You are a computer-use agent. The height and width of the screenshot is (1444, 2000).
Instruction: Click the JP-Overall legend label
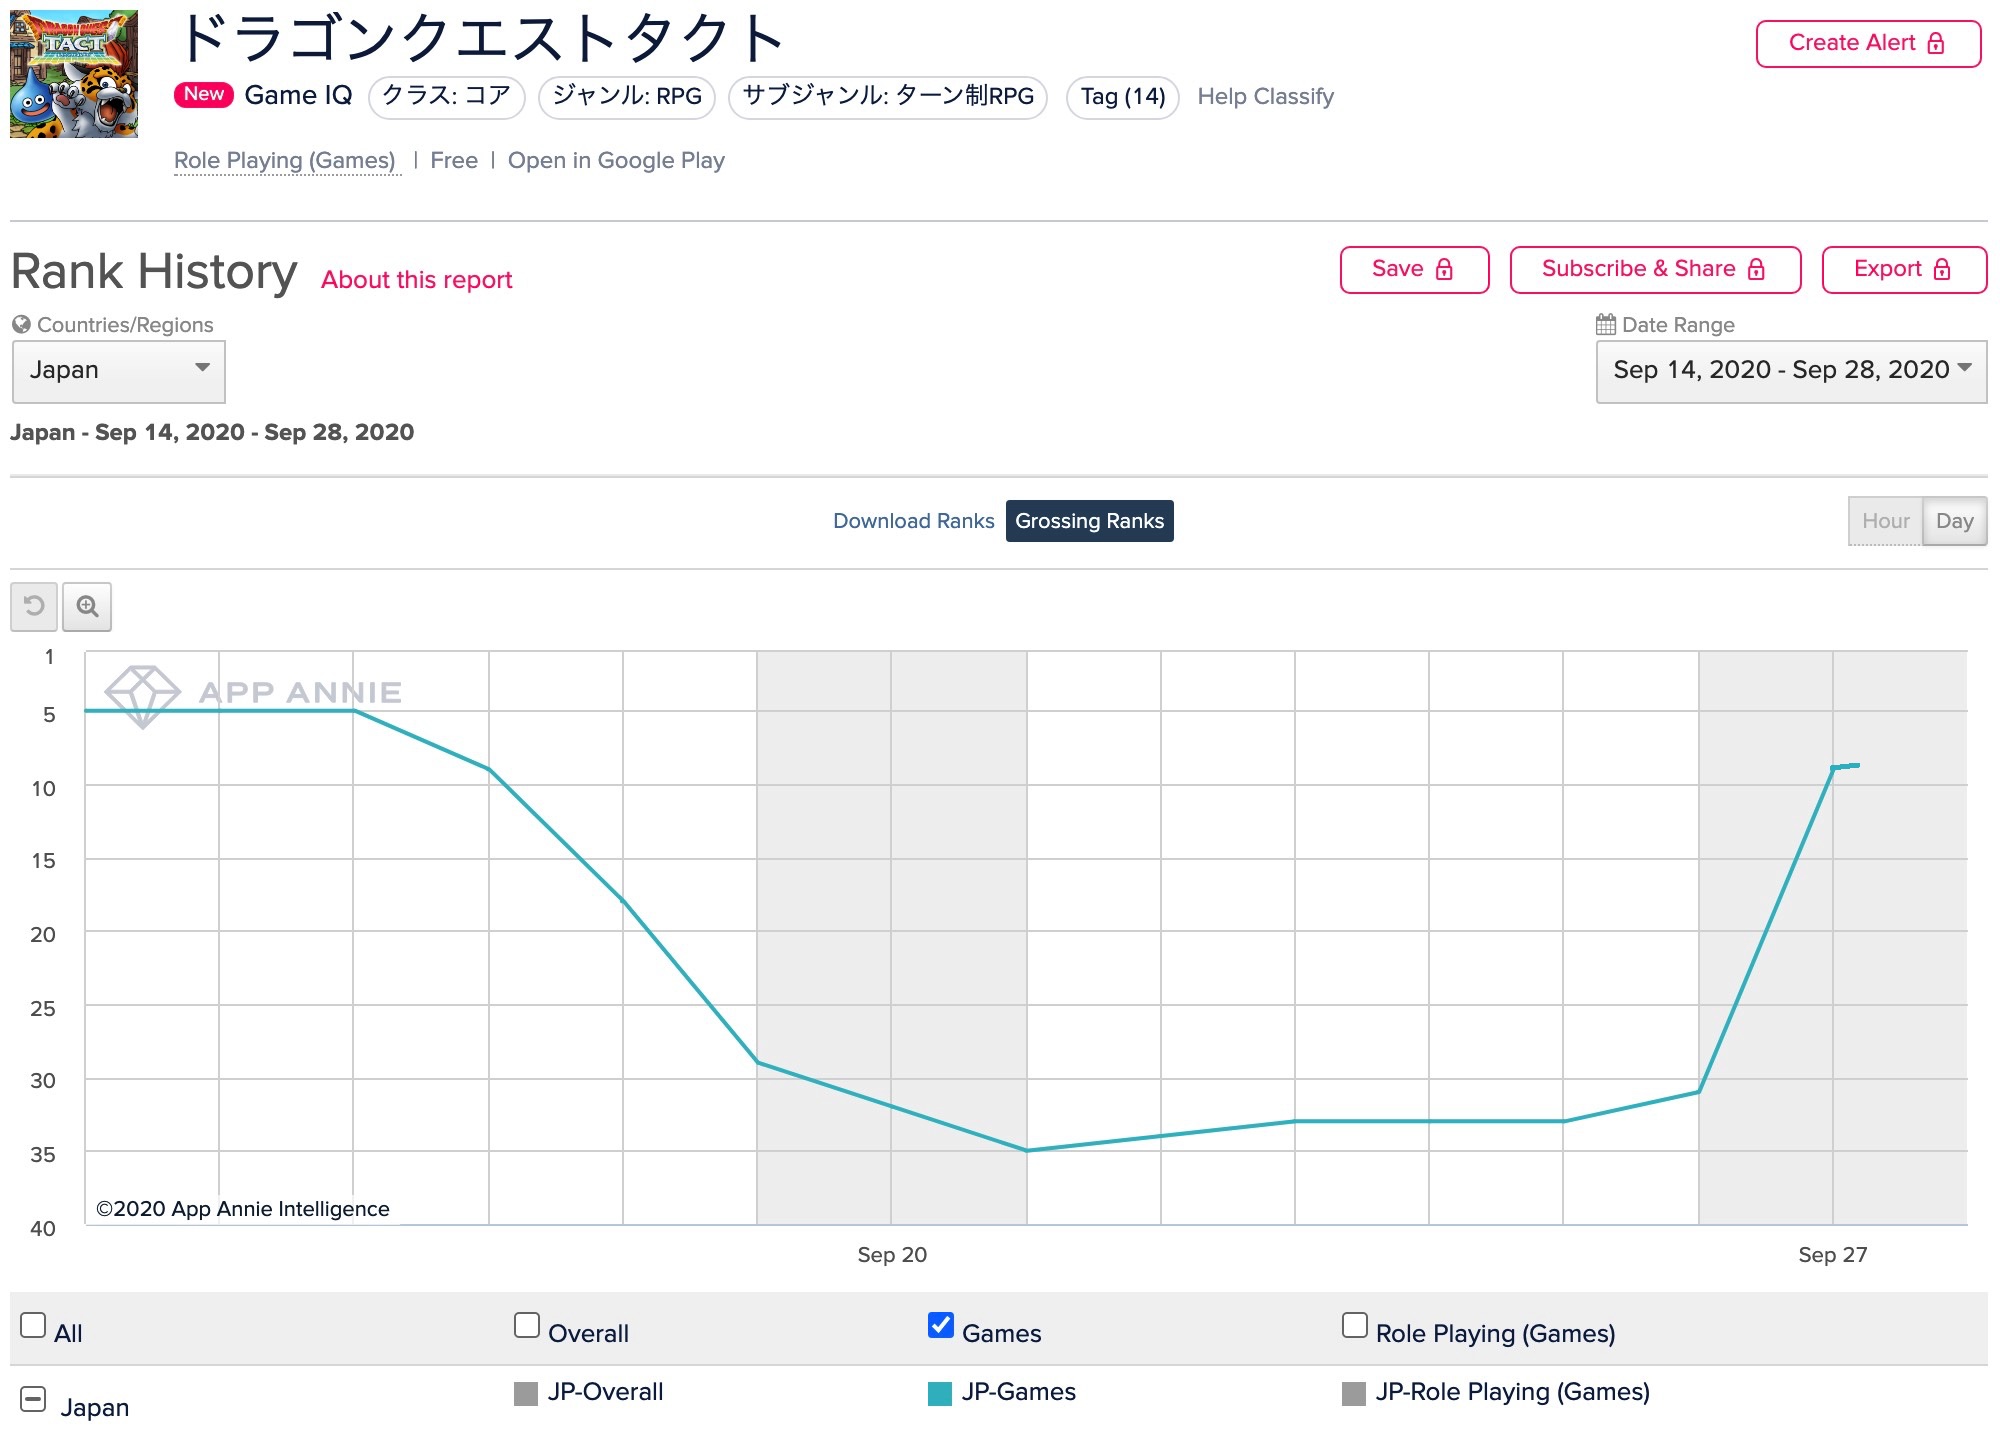click(x=605, y=1392)
